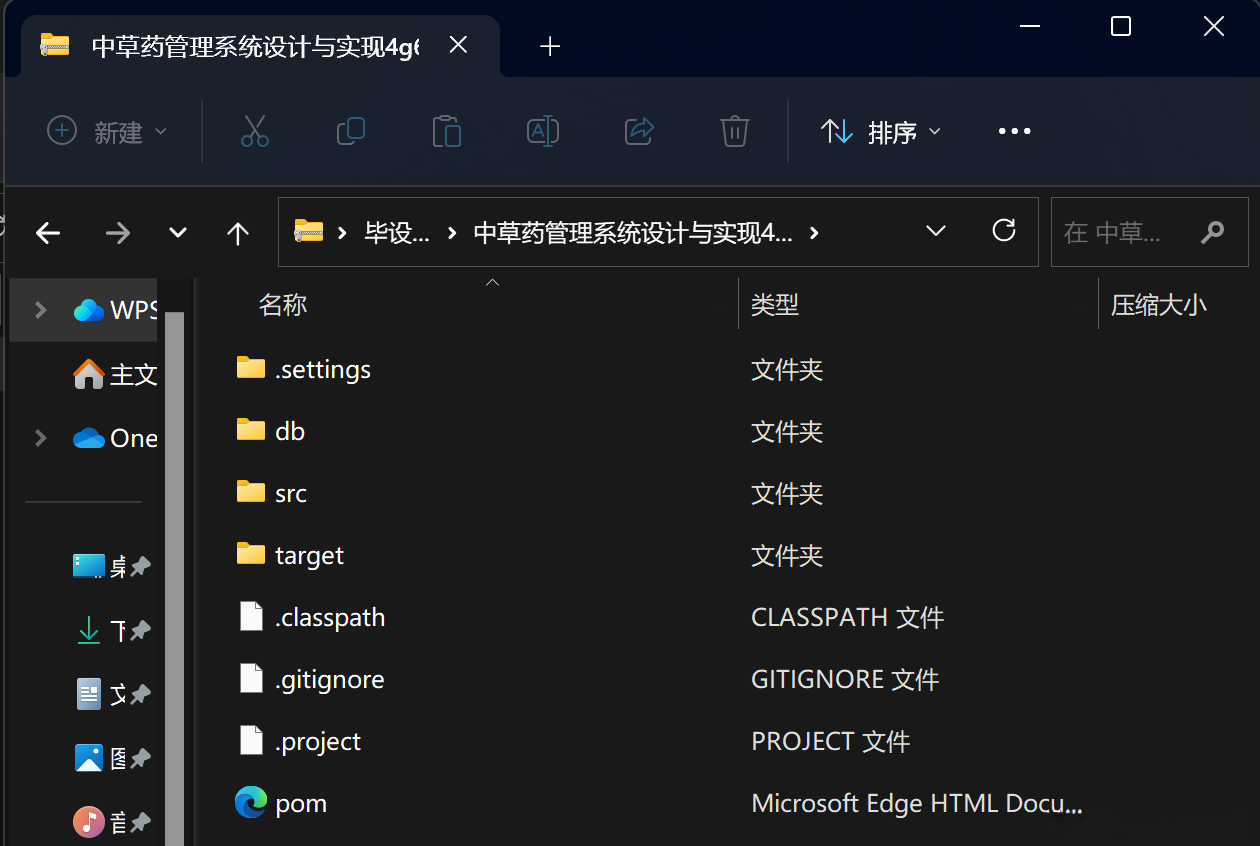The width and height of the screenshot is (1260, 846).
Task: Expand the address bar history dropdown
Action: pyautogui.click(x=936, y=231)
